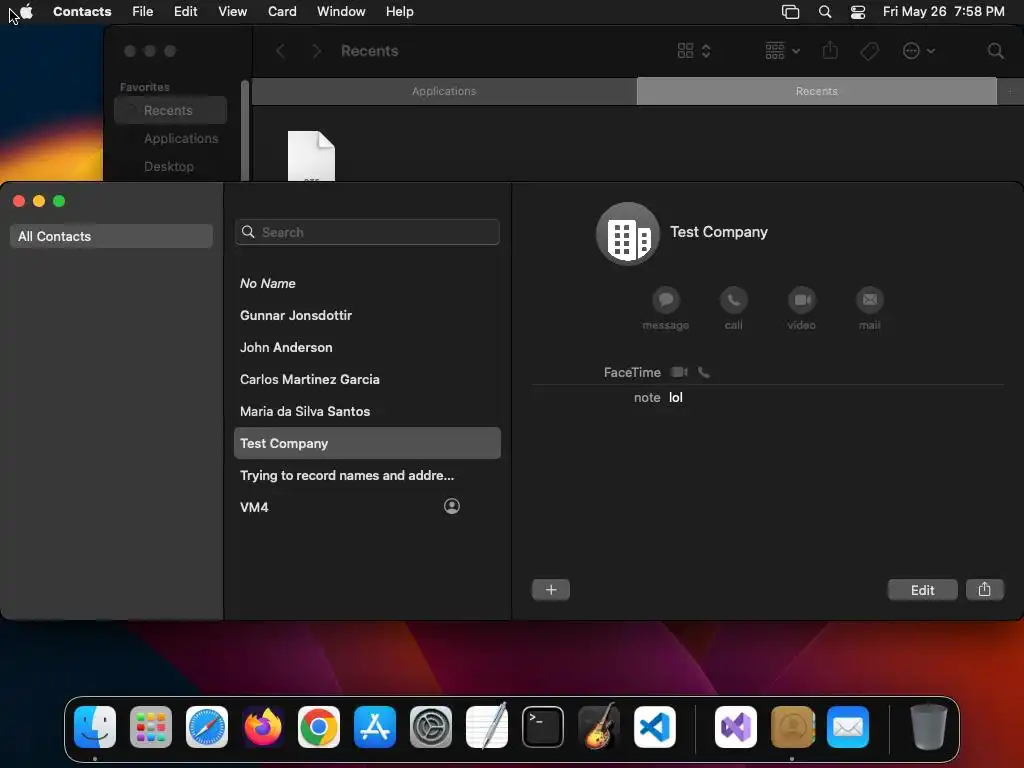Open the Edit menu in the menu bar

click(x=185, y=11)
